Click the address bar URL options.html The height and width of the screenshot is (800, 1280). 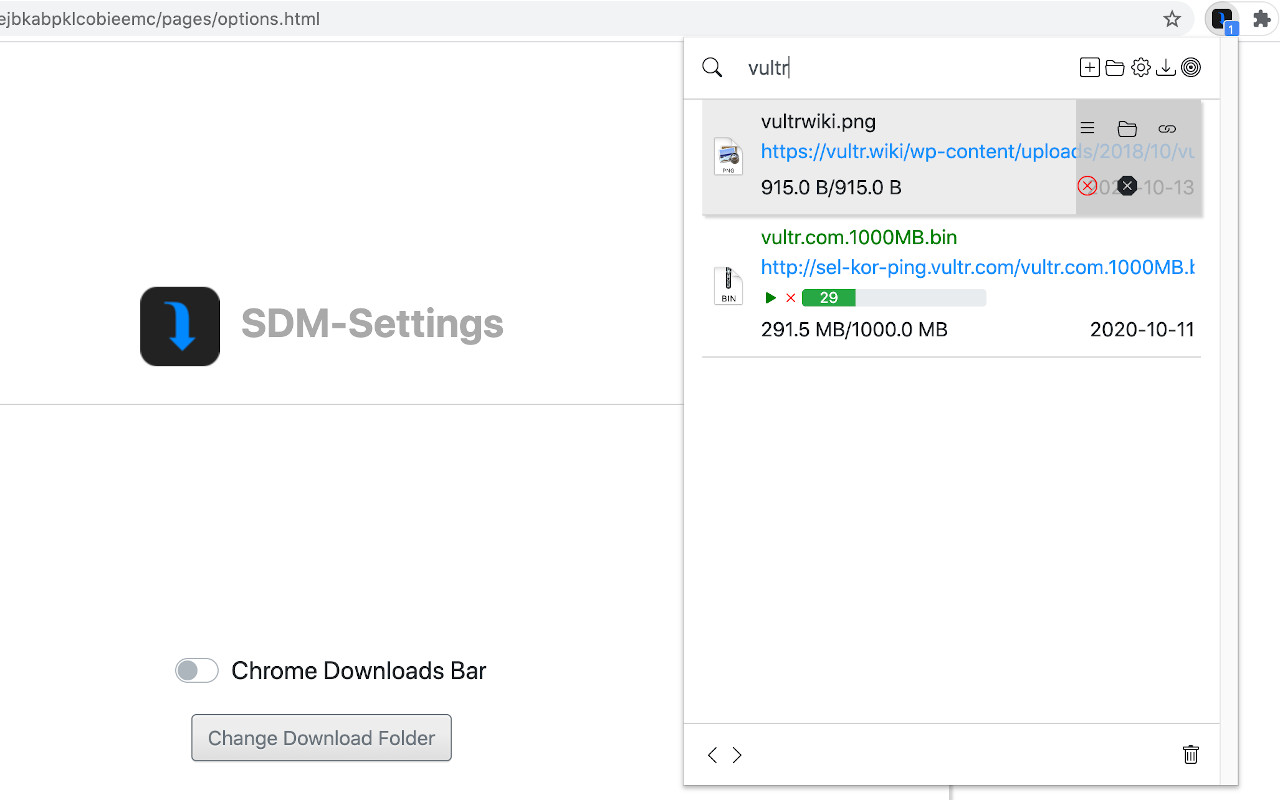pyautogui.click(x=160, y=19)
